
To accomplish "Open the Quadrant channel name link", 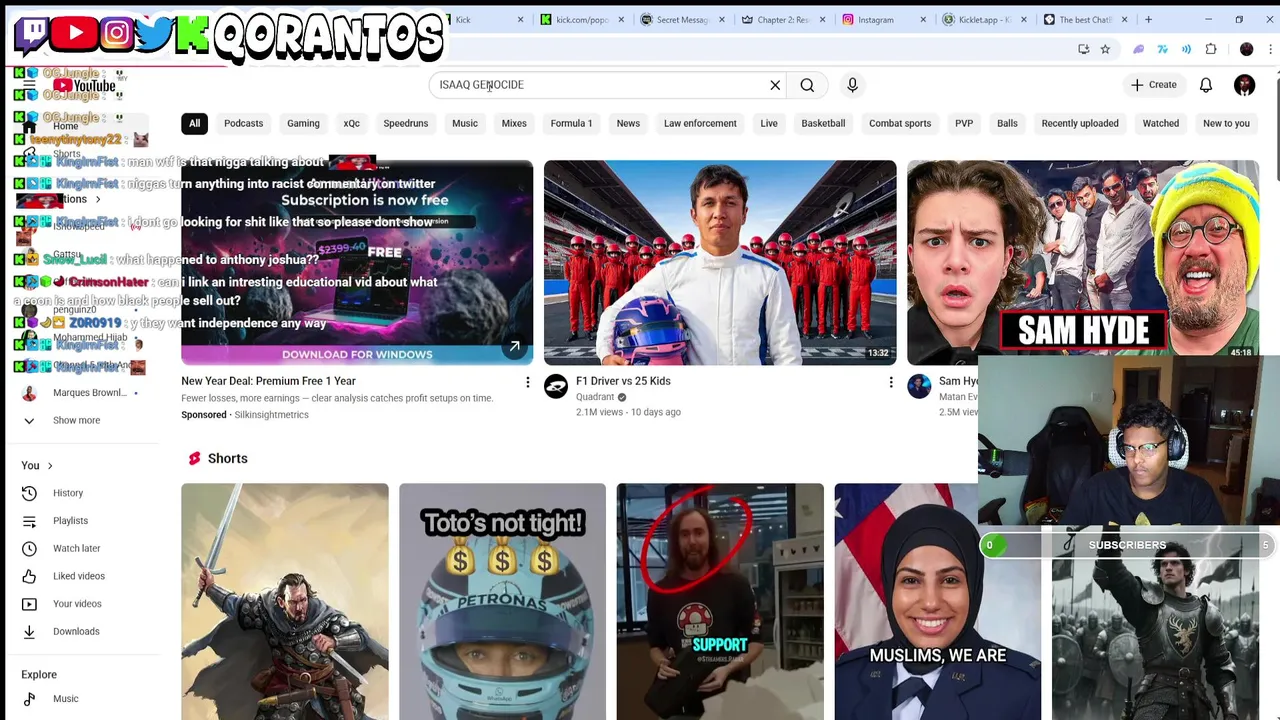I will [595, 397].
